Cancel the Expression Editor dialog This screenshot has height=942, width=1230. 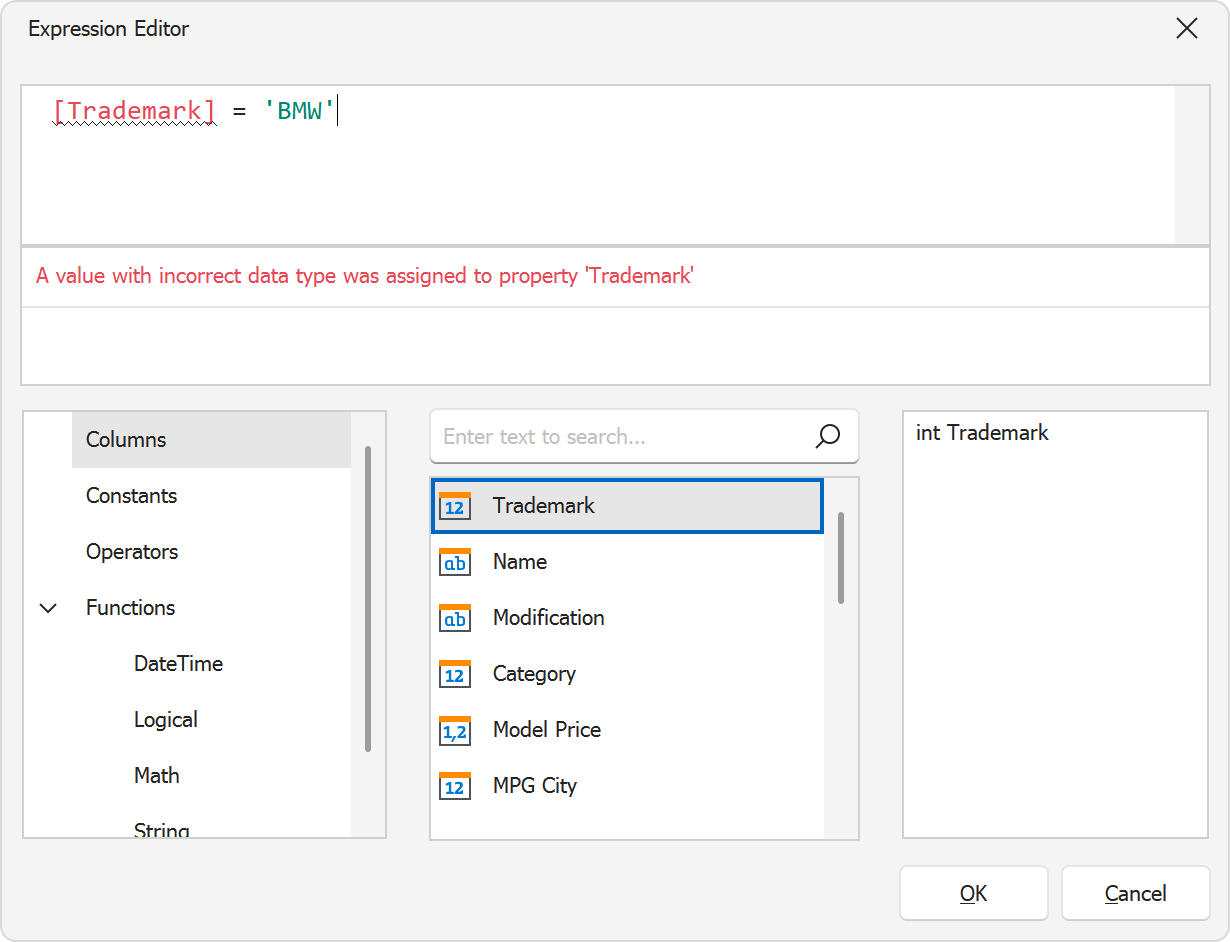(1135, 892)
